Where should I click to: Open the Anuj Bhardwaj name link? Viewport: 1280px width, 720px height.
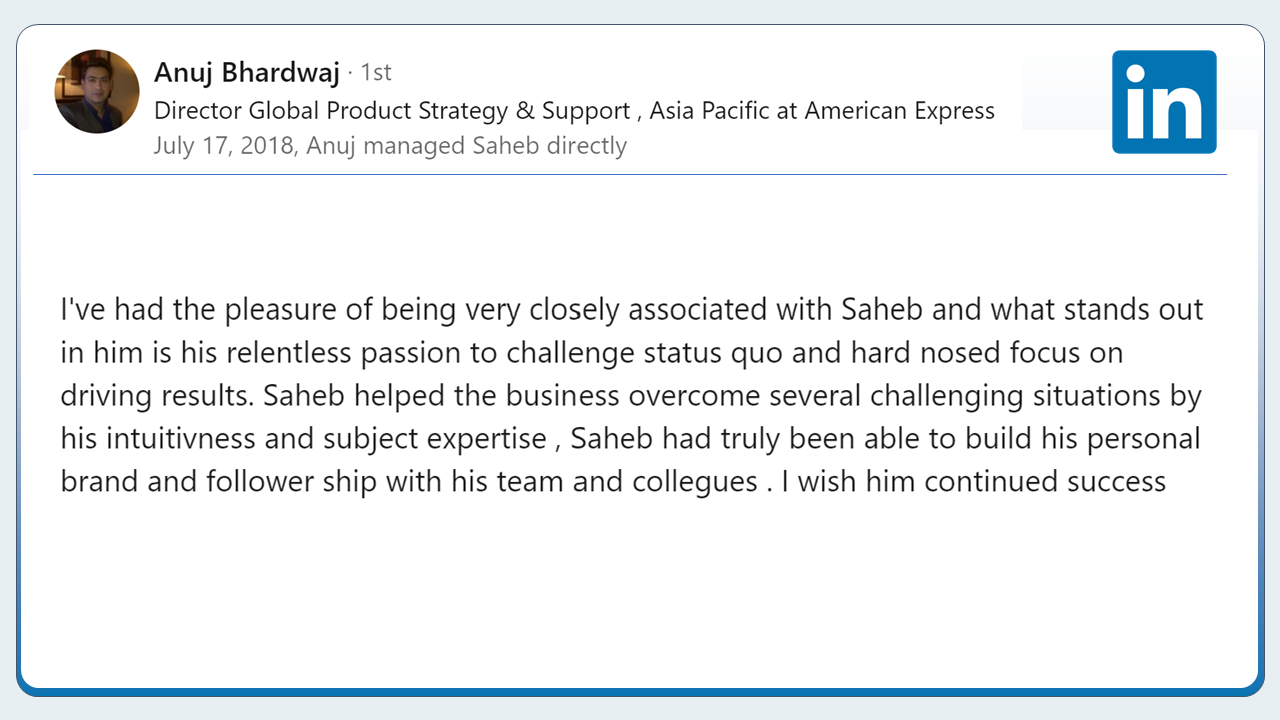point(247,73)
